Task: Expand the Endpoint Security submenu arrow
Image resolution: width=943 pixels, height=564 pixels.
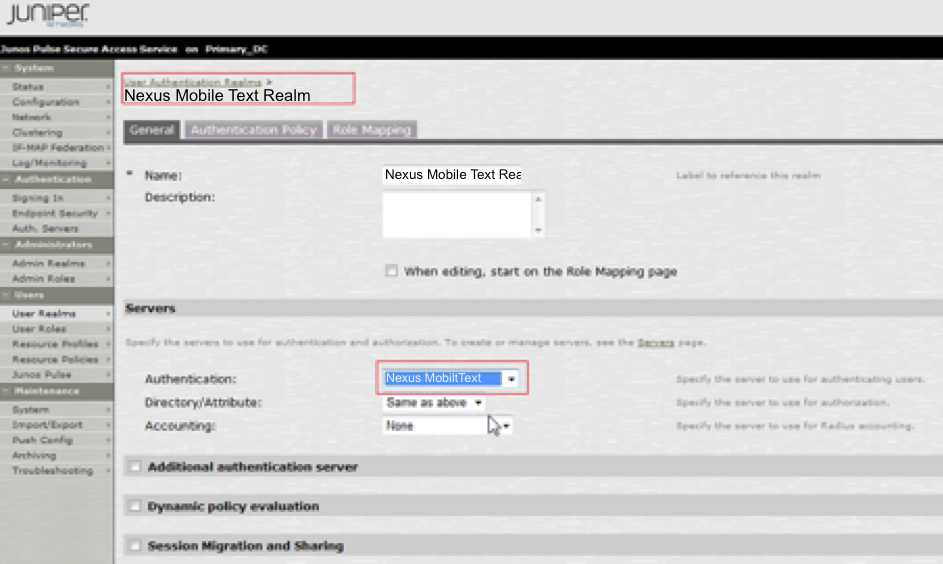Action: pos(108,213)
